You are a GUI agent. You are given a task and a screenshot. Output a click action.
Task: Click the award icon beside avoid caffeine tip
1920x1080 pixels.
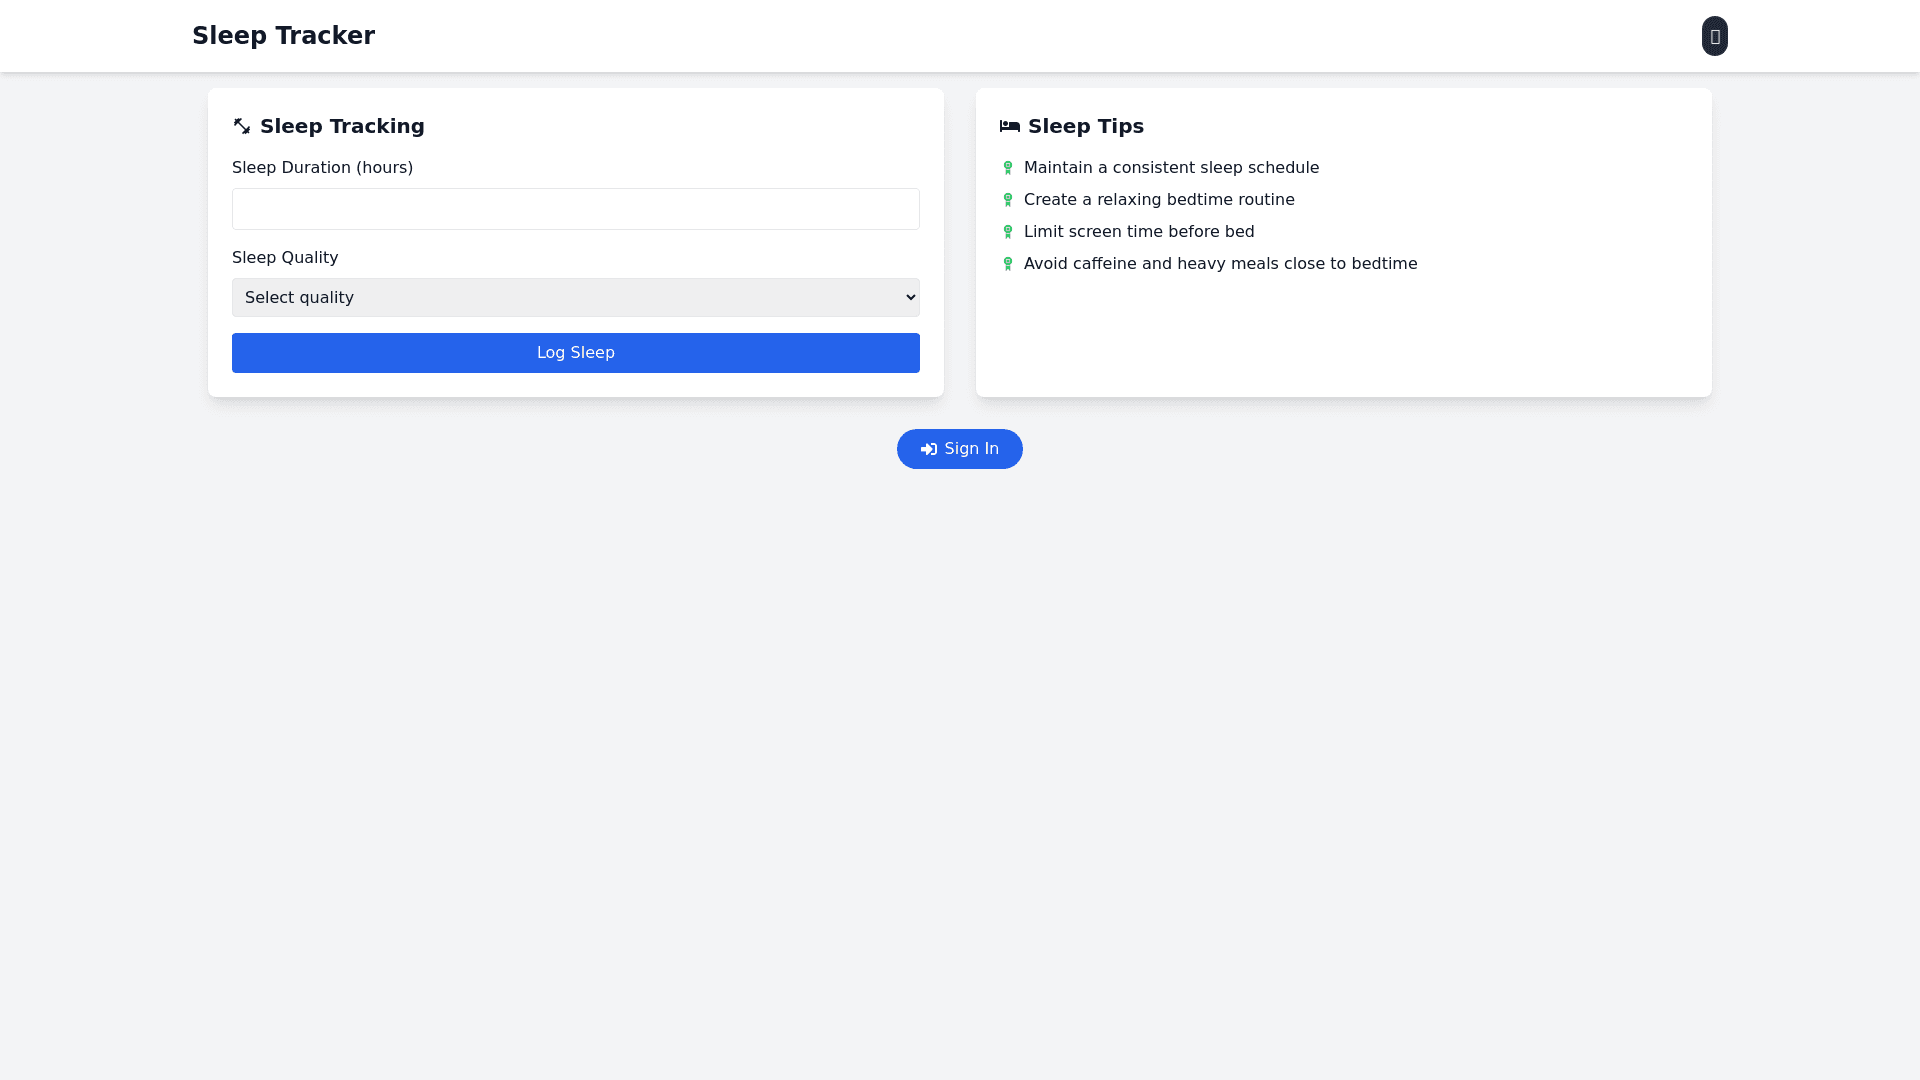[x=1007, y=264]
